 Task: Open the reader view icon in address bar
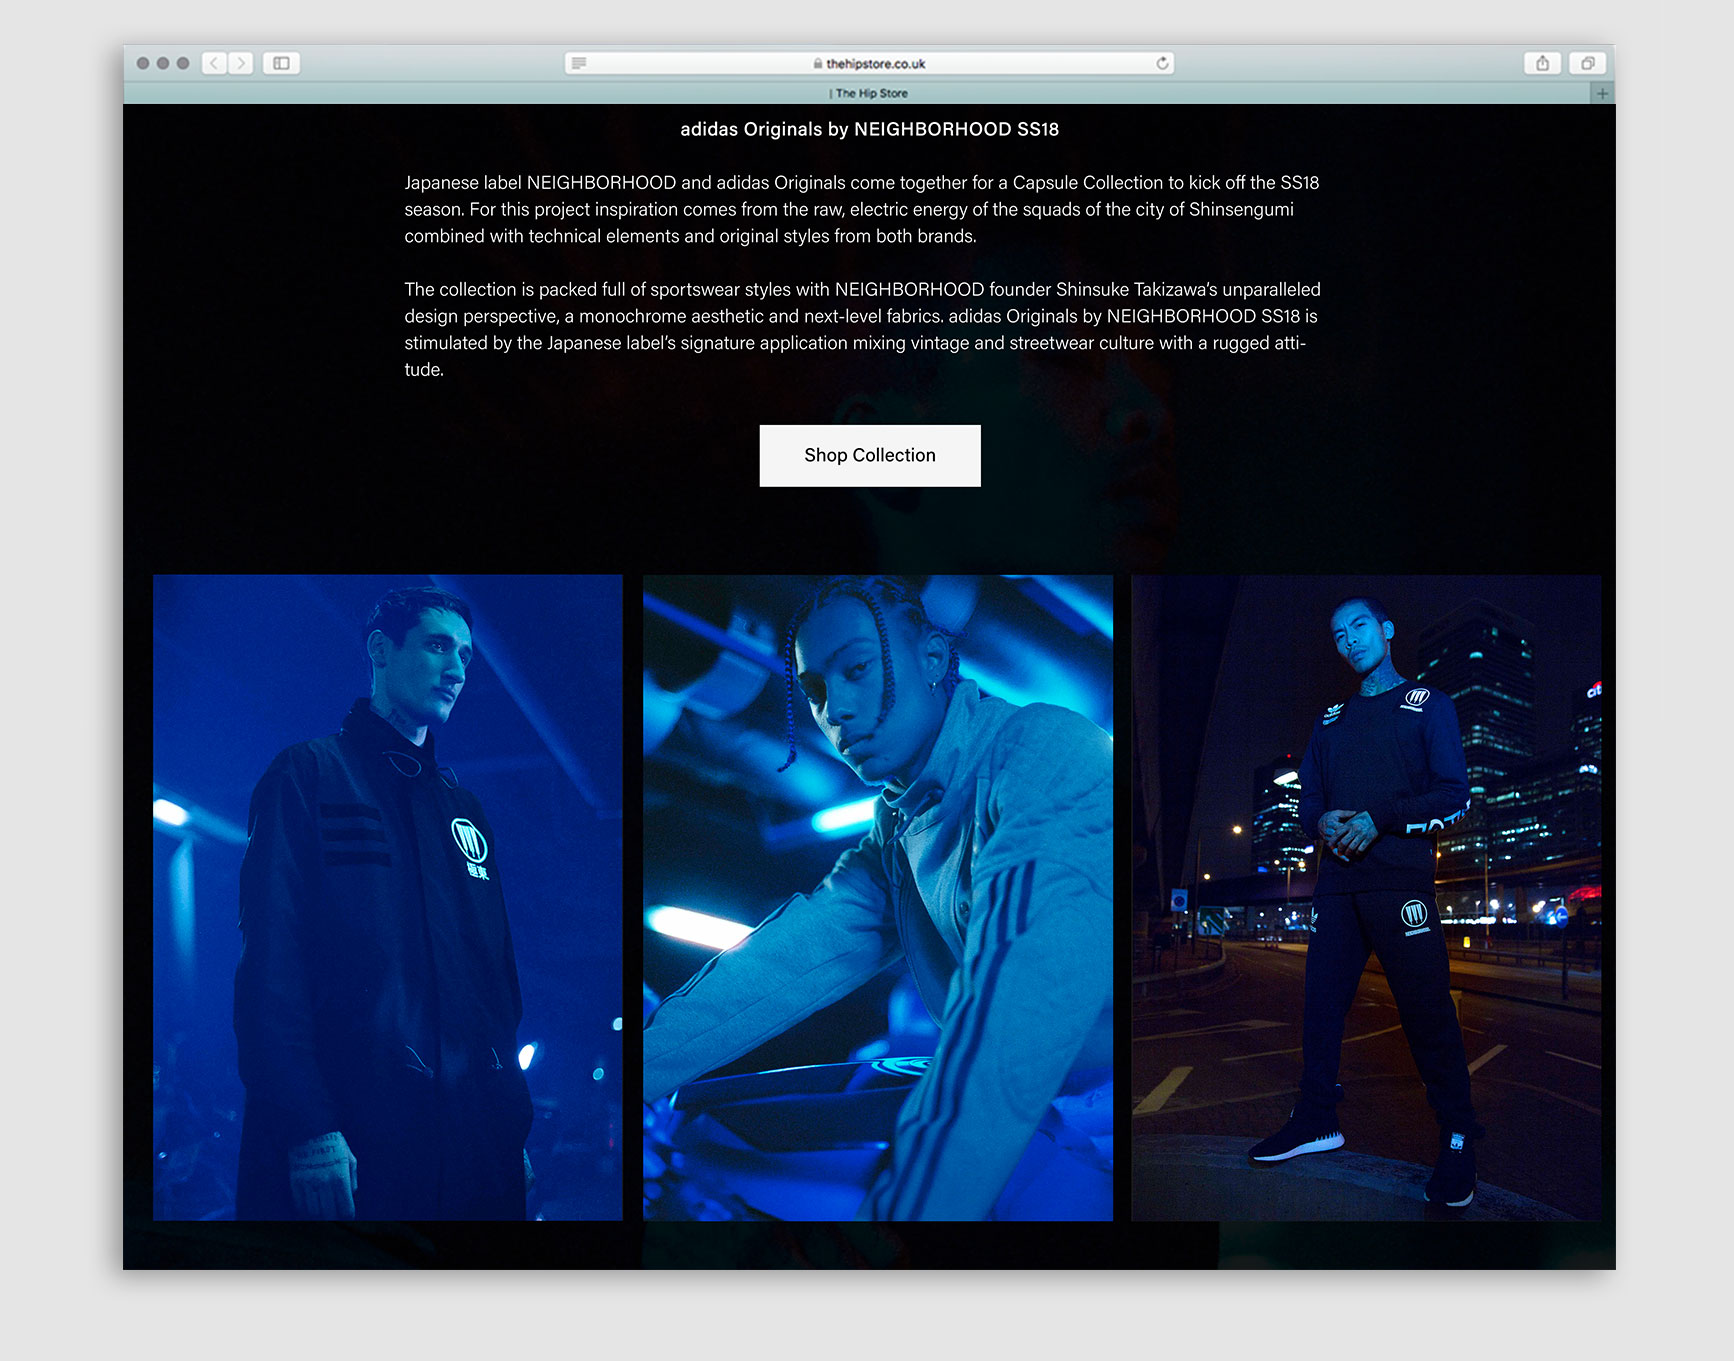579,63
